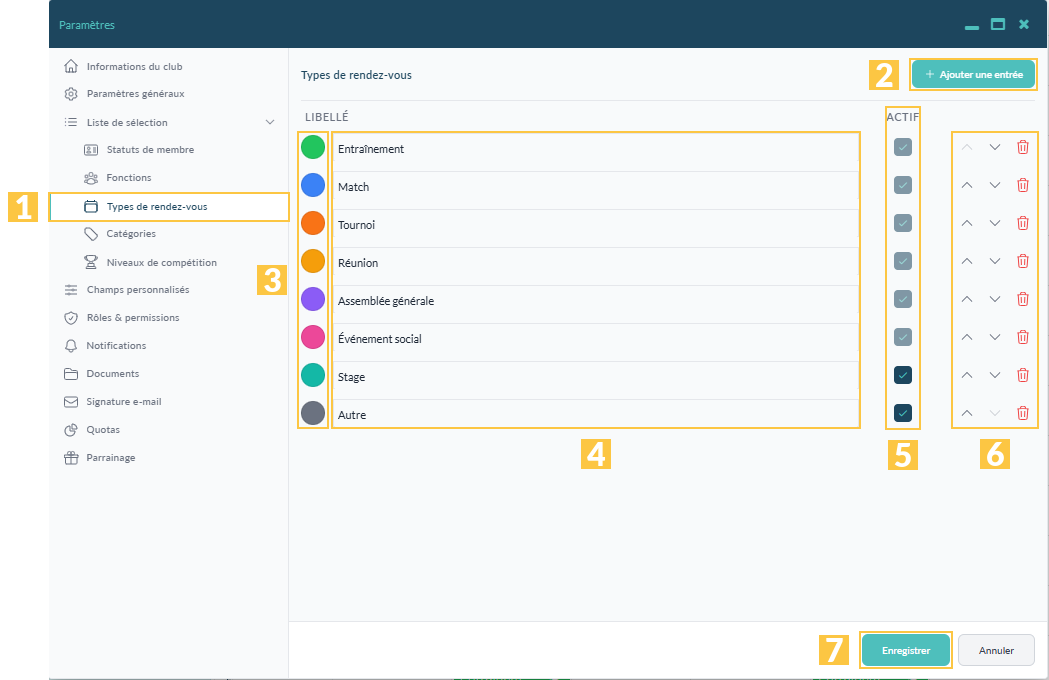Image resolution: width=1049 pixels, height=680 pixels.
Task: Save changes with the Enregistrer button
Action: 906,651
